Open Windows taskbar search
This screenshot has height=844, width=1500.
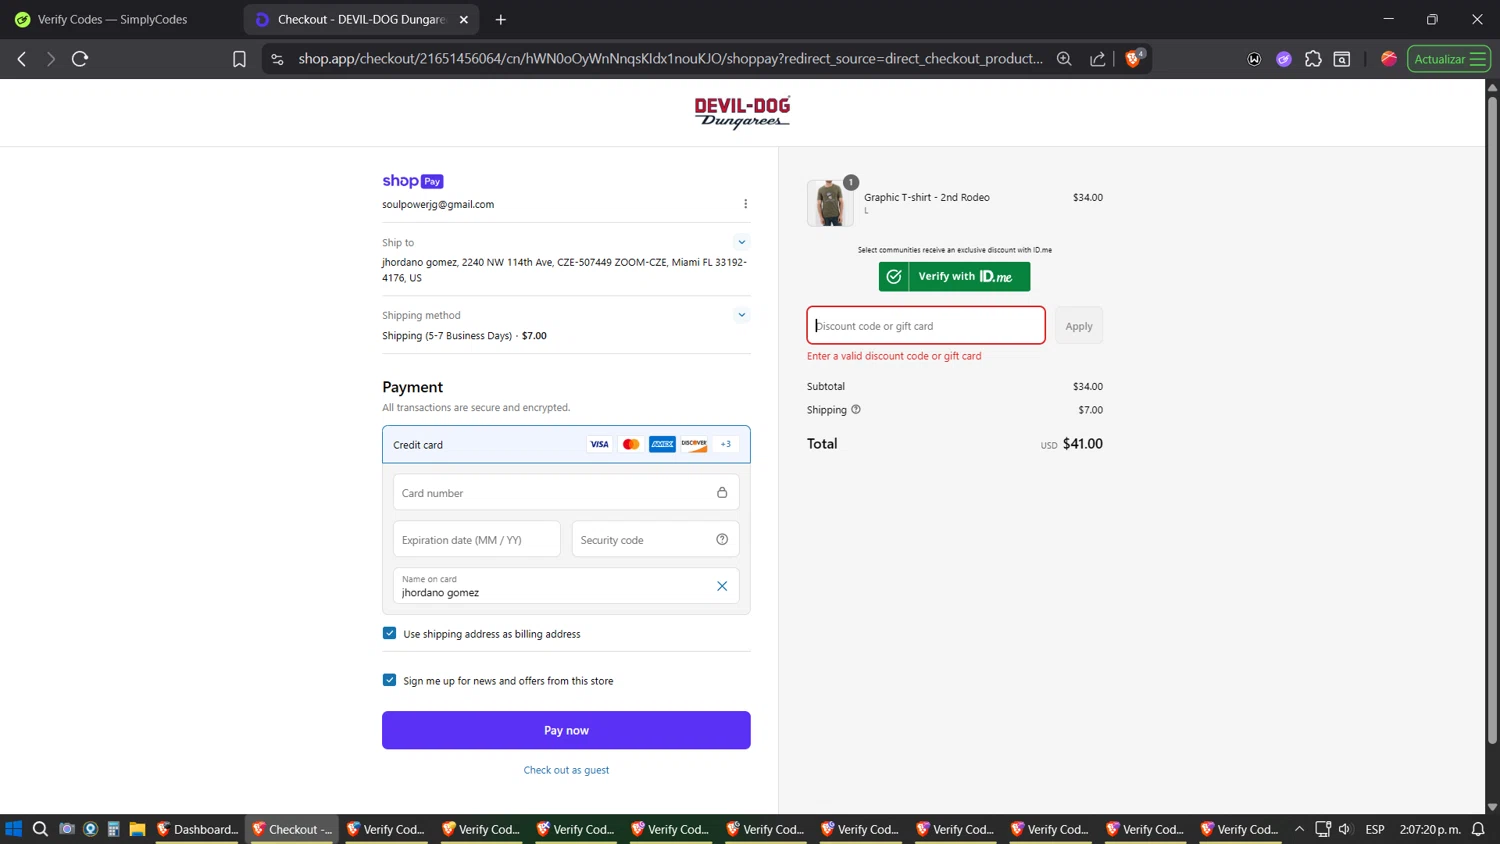click(40, 829)
